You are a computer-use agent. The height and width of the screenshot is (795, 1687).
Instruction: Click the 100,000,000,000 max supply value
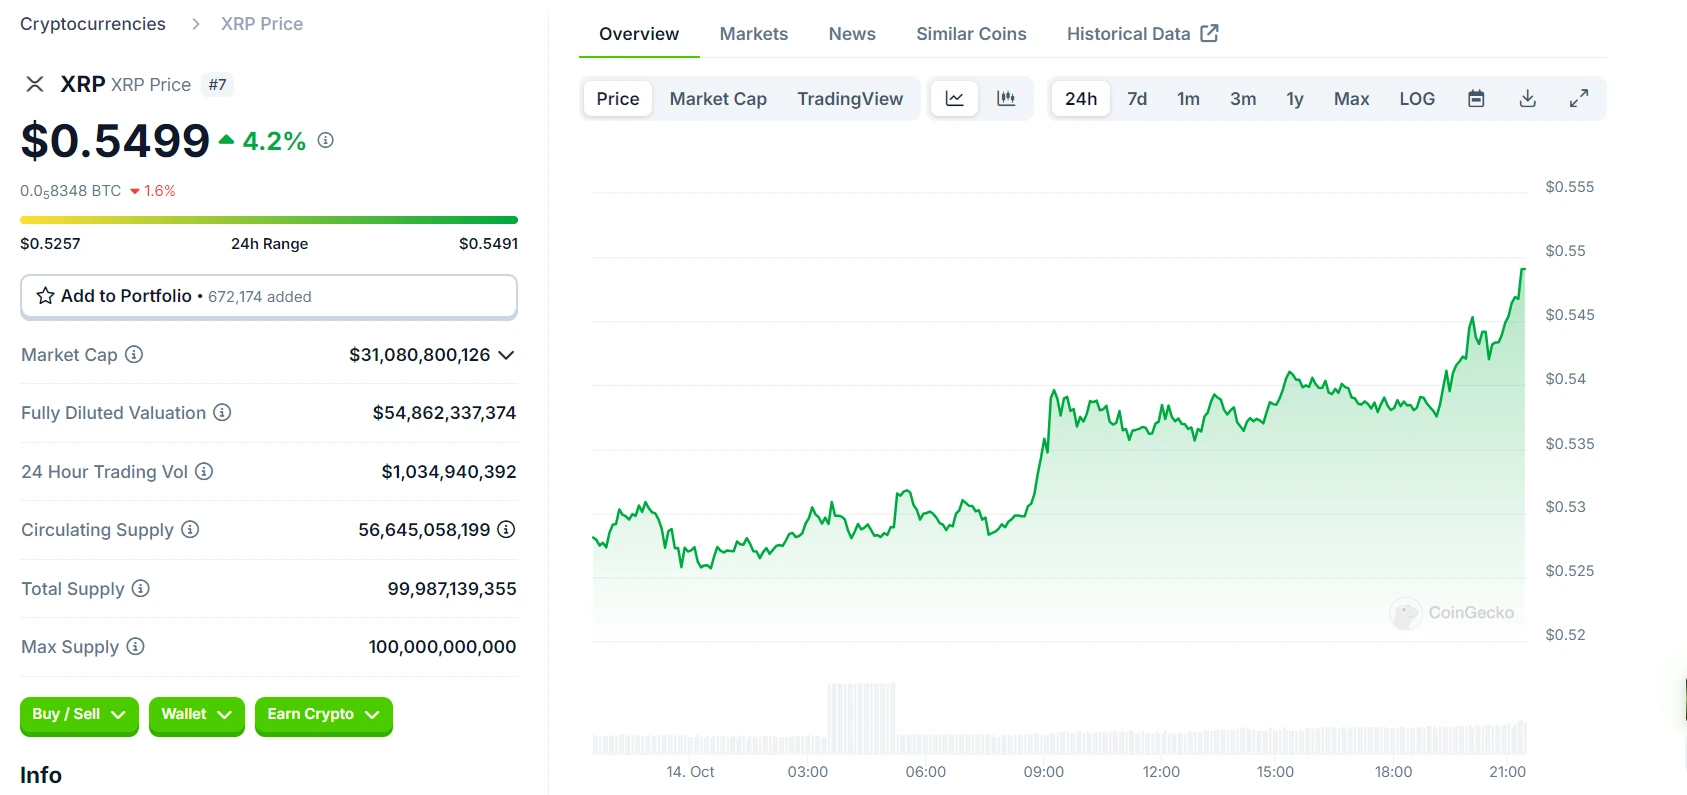click(x=442, y=647)
